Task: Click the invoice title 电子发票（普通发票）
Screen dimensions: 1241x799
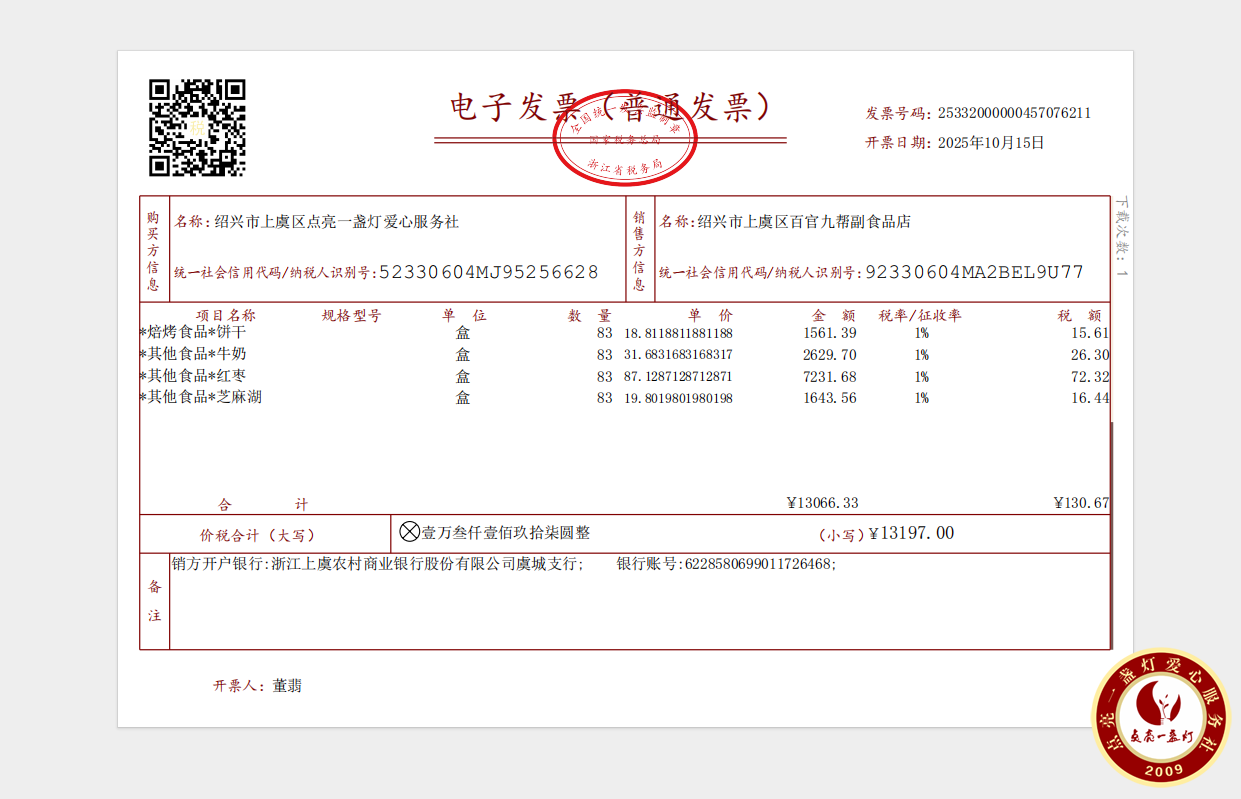Action: click(x=611, y=107)
